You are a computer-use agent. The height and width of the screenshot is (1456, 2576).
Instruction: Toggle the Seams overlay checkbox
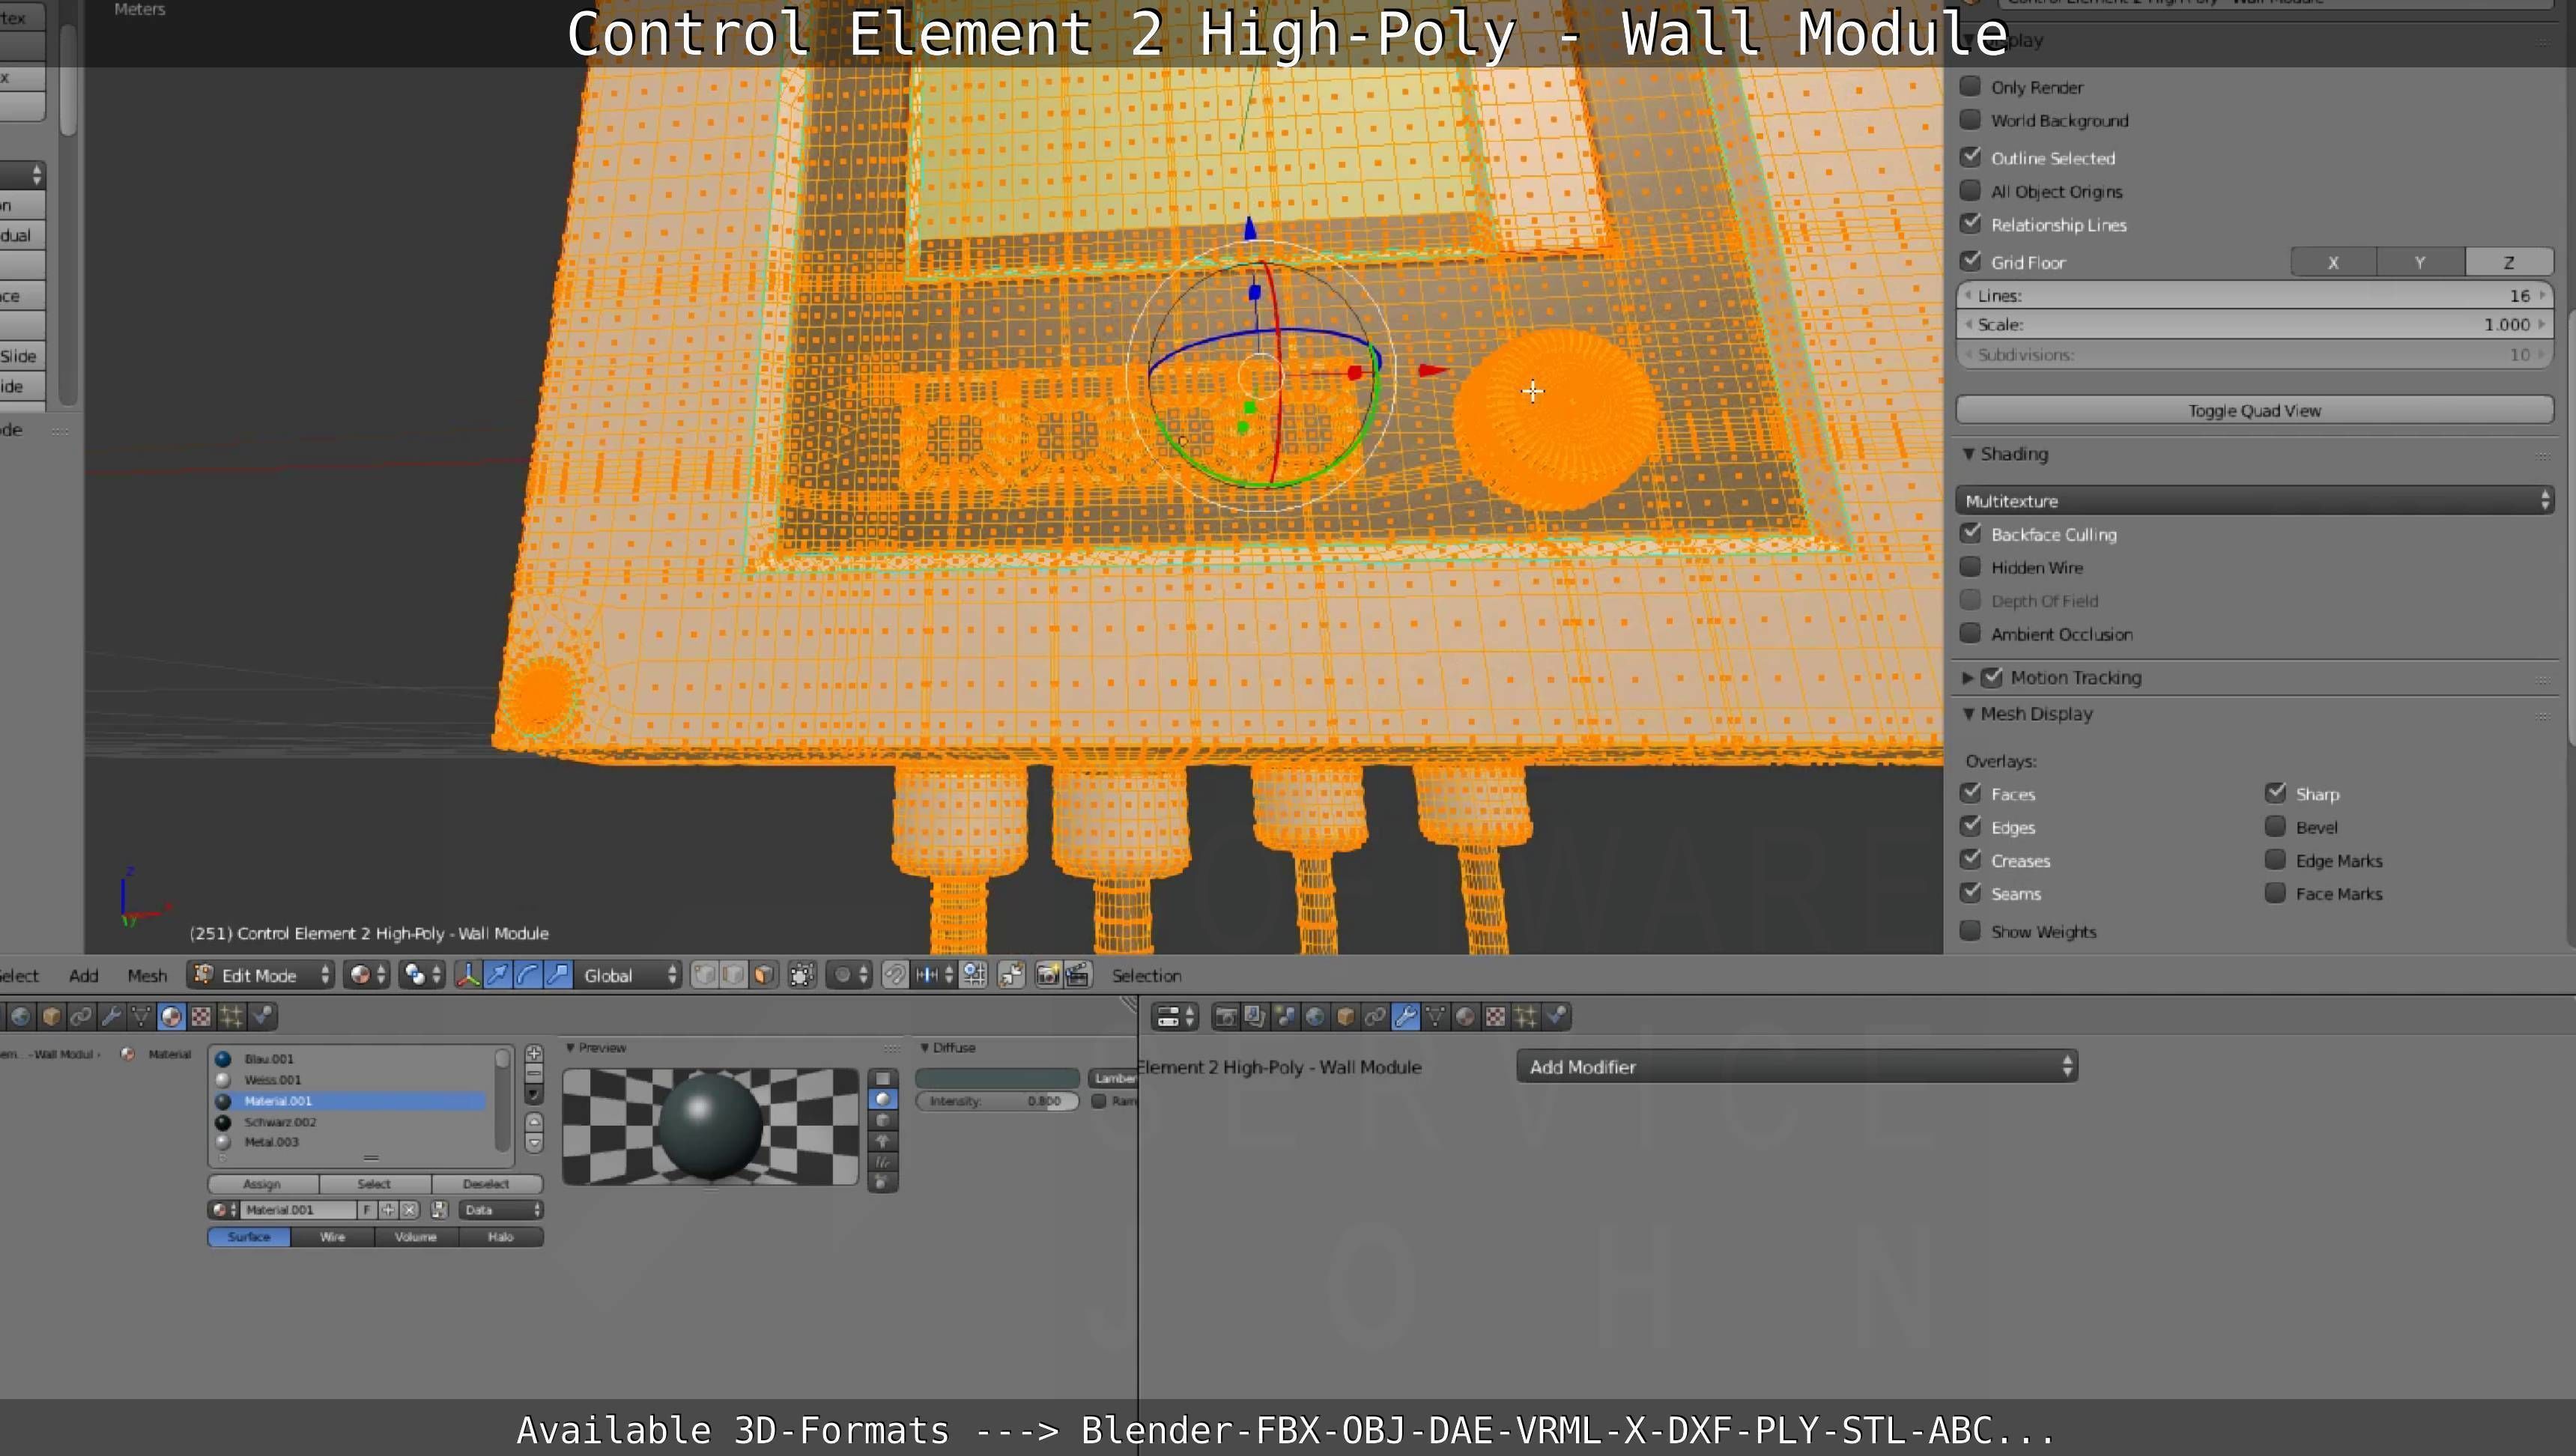1970,893
